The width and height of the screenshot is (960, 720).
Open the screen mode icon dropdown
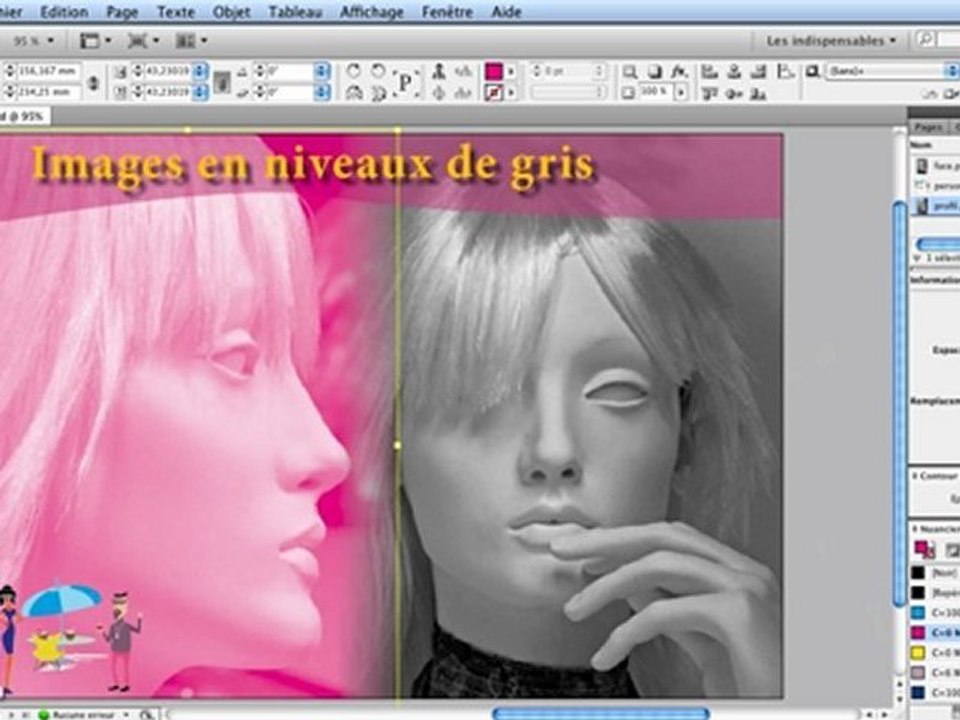pos(143,41)
